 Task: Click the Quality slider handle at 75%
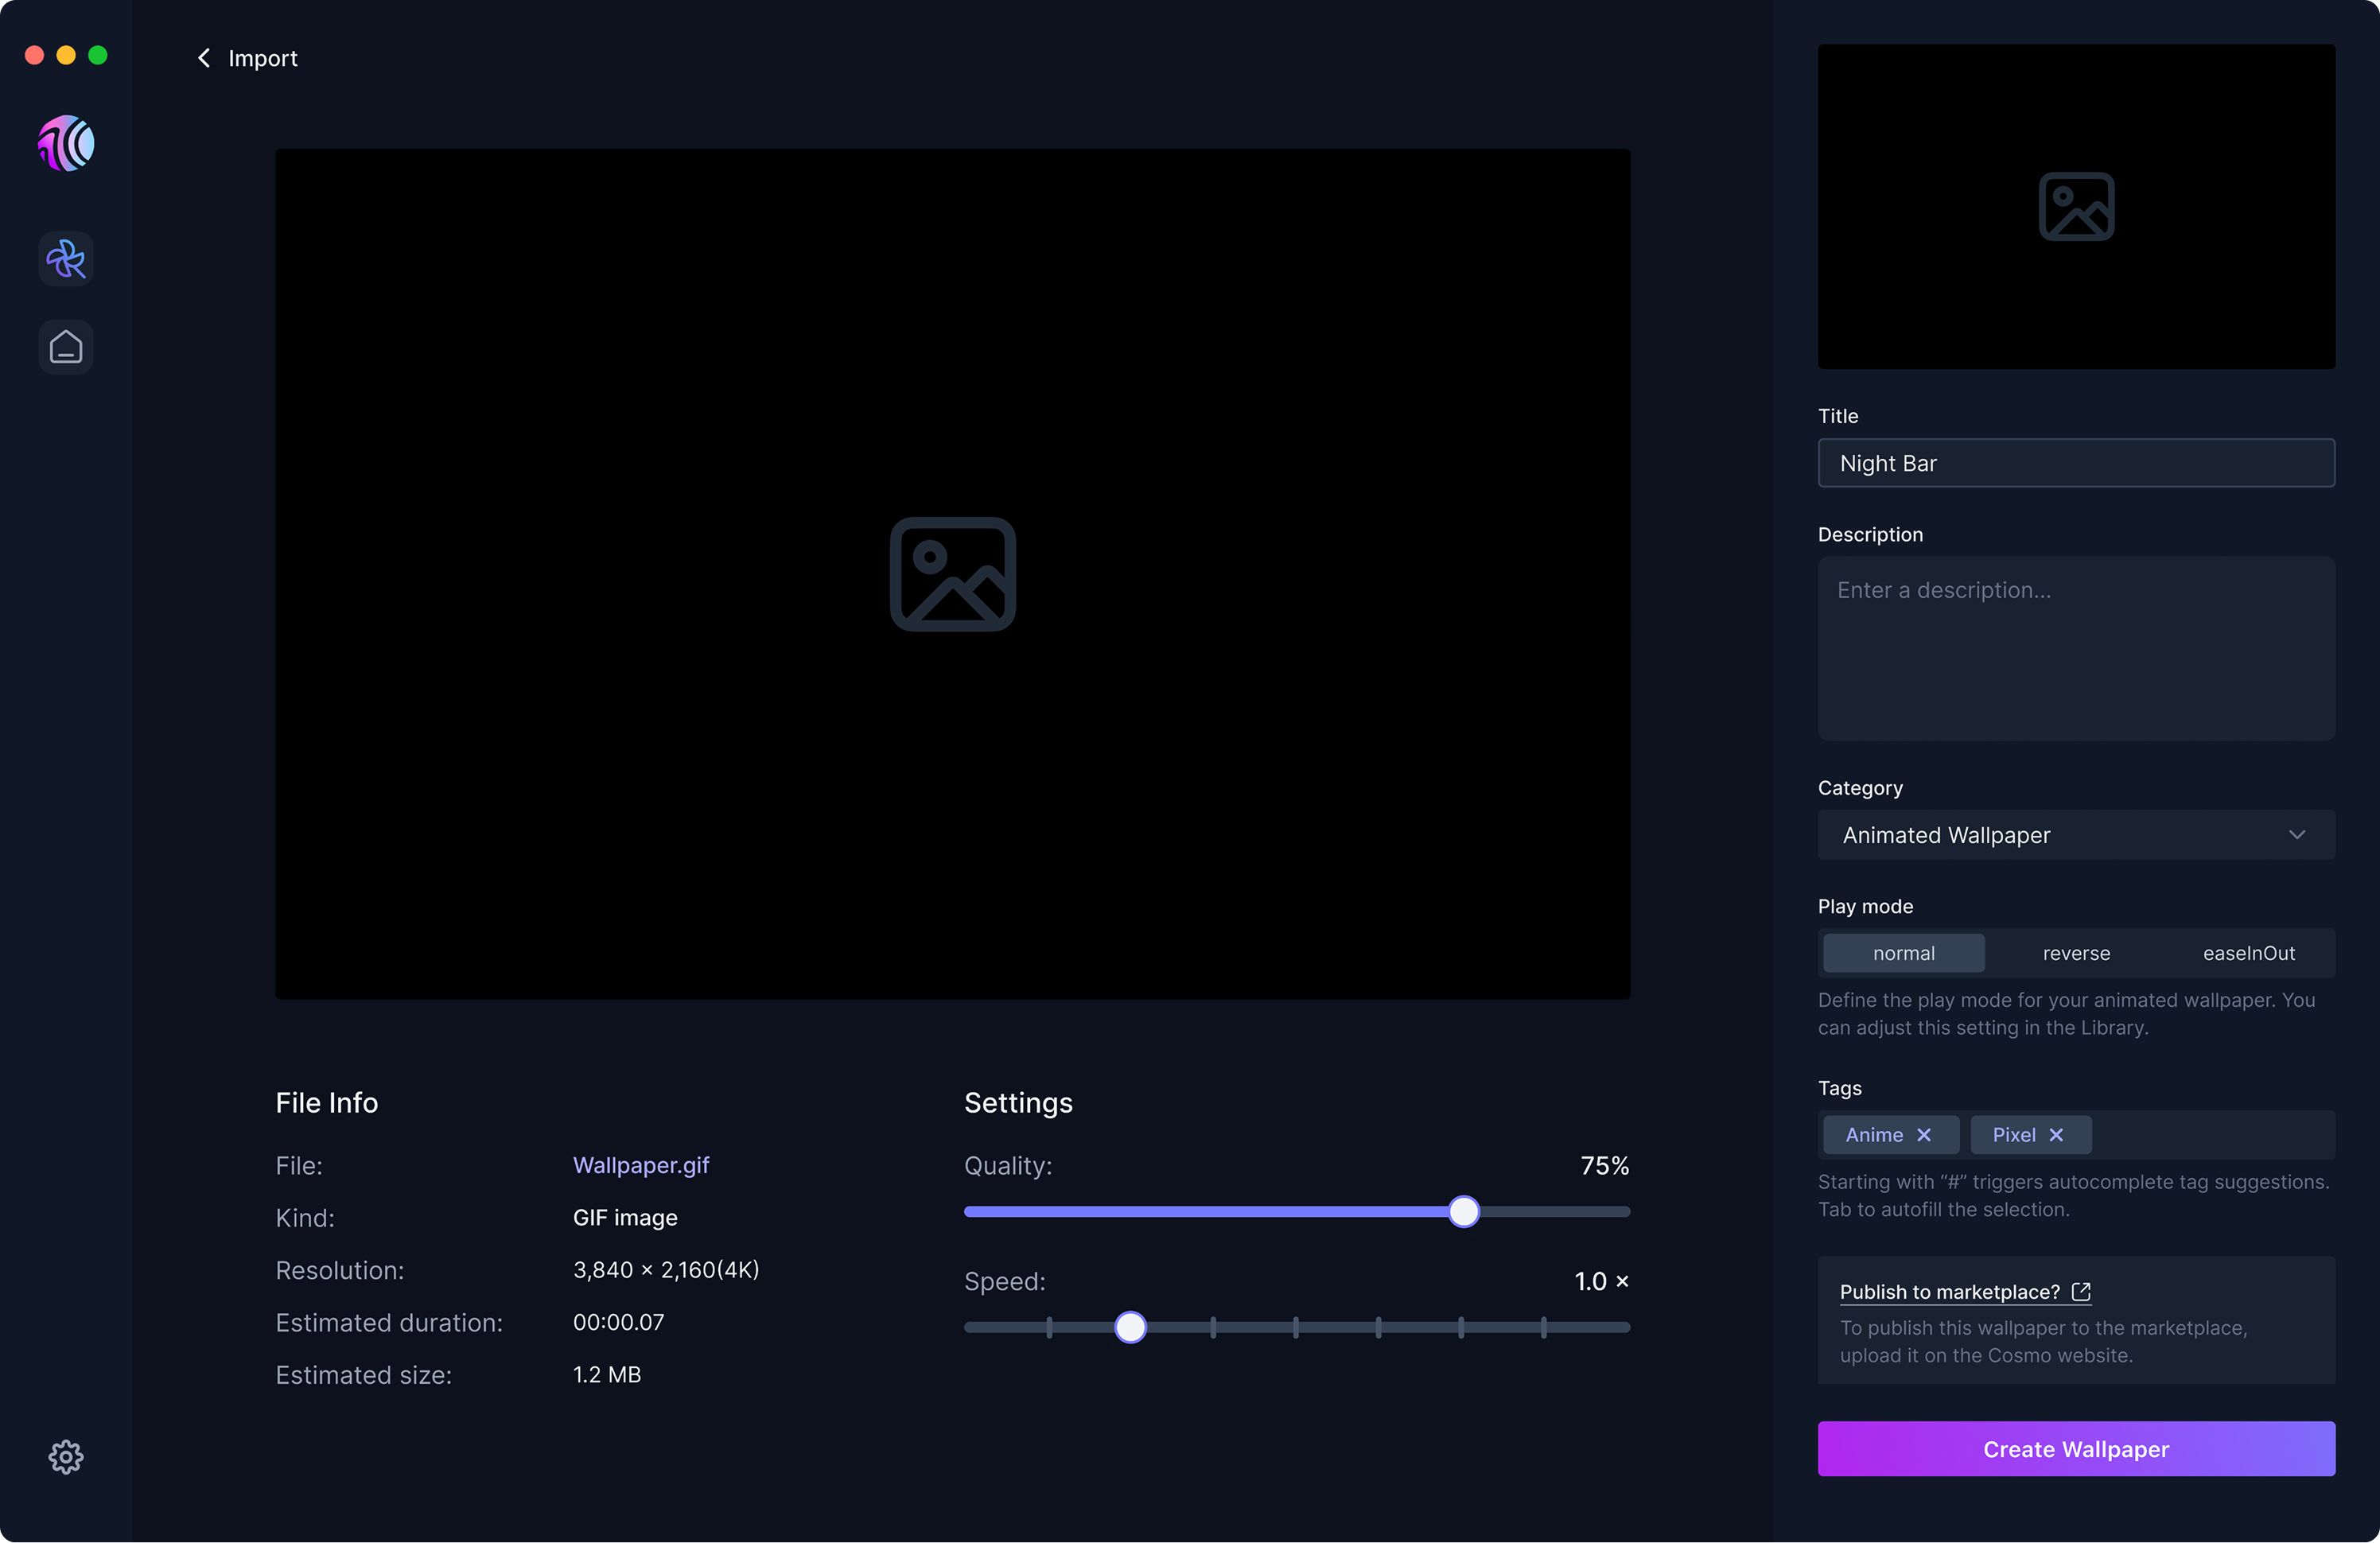coord(1463,1211)
